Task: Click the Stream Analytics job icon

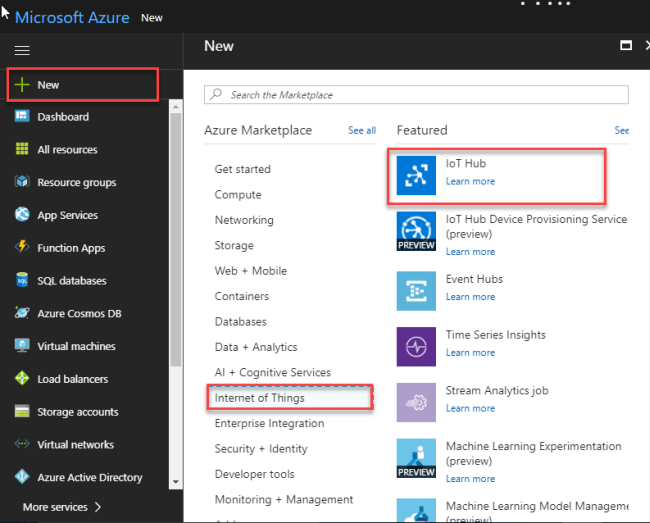Action: click(x=413, y=400)
